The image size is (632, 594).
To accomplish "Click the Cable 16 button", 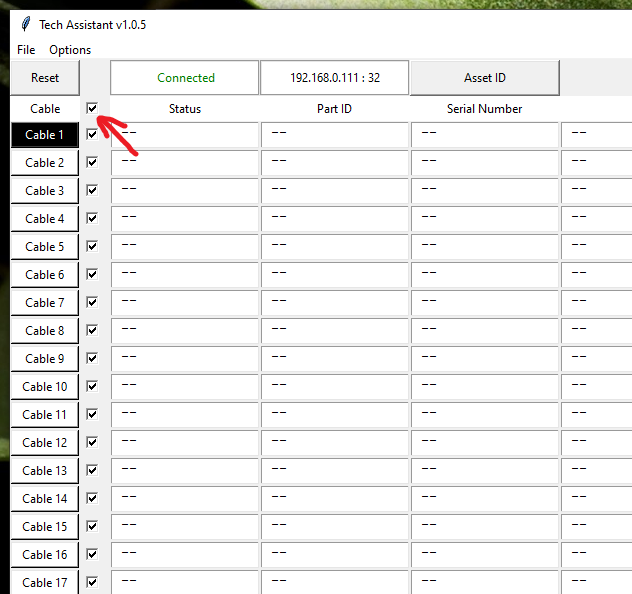I will pos(45,555).
